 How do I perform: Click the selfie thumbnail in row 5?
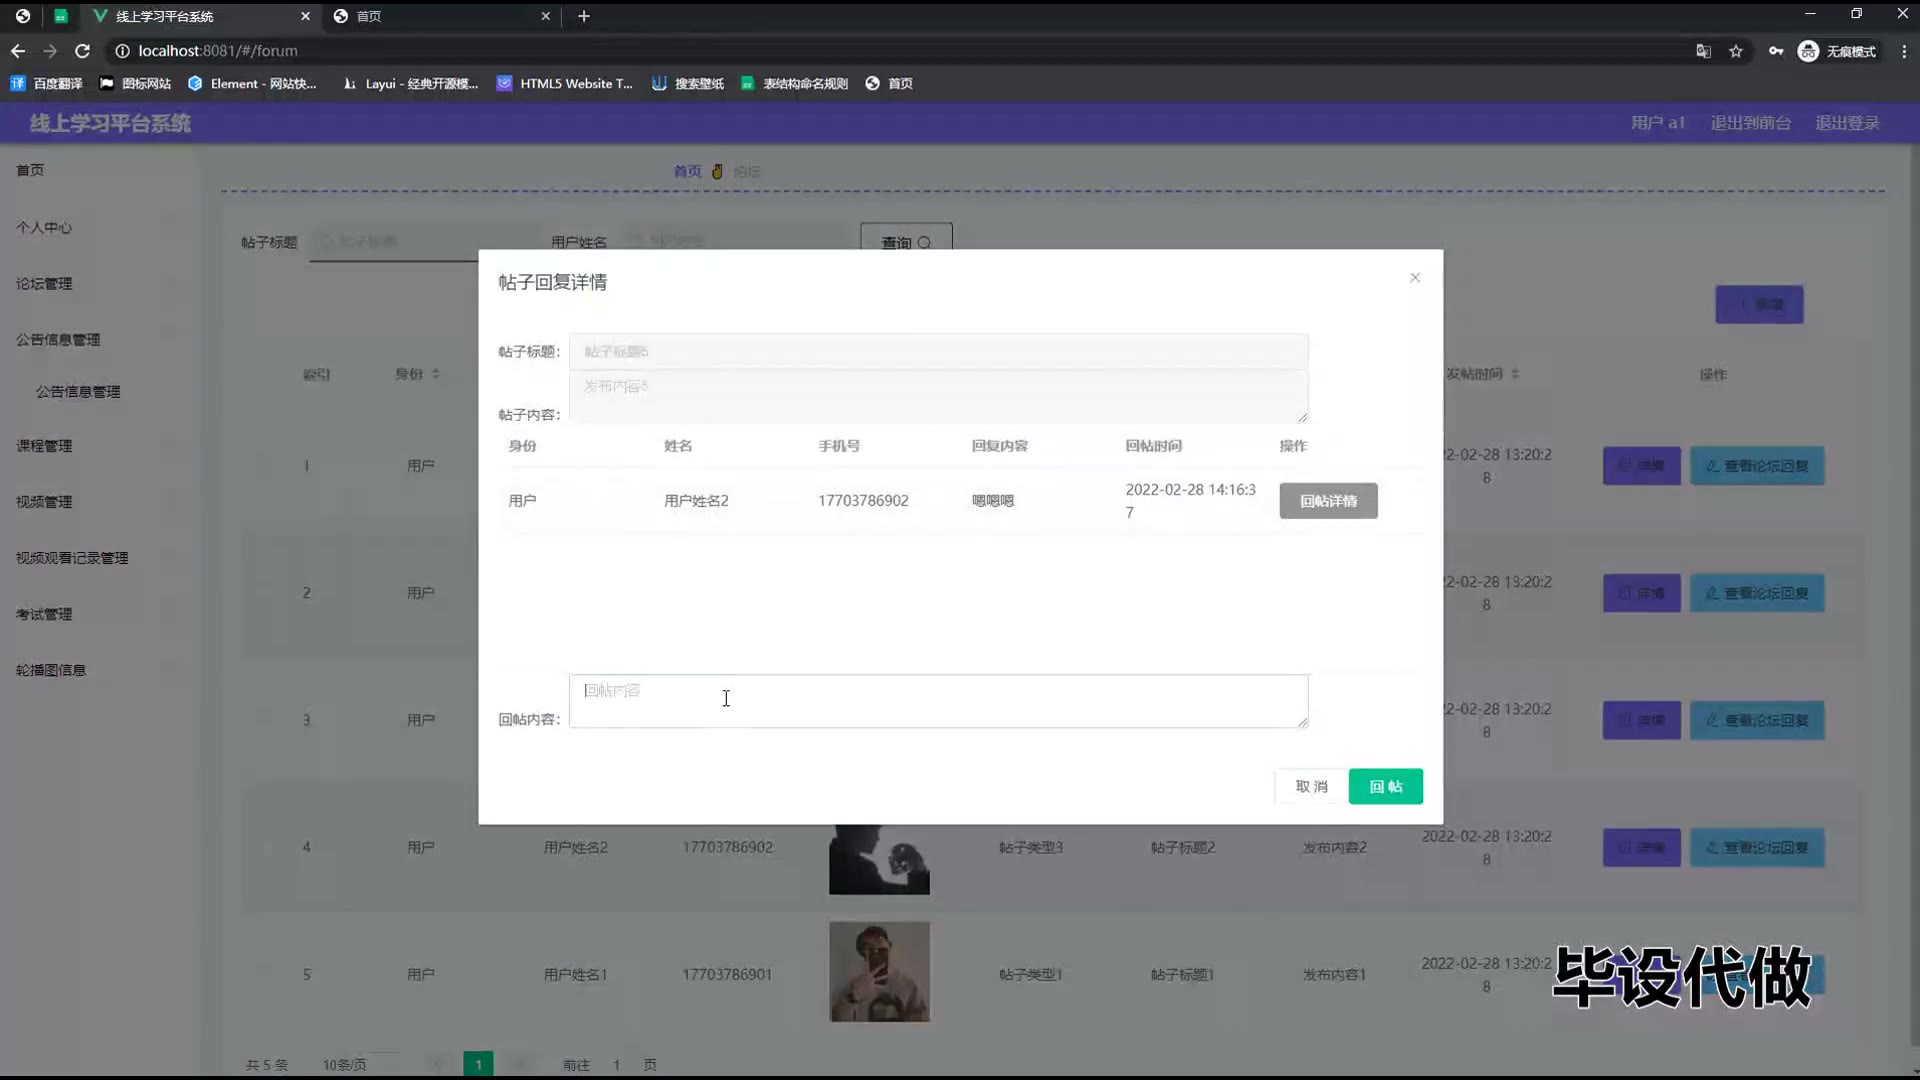pyautogui.click(x=879, y=972)
